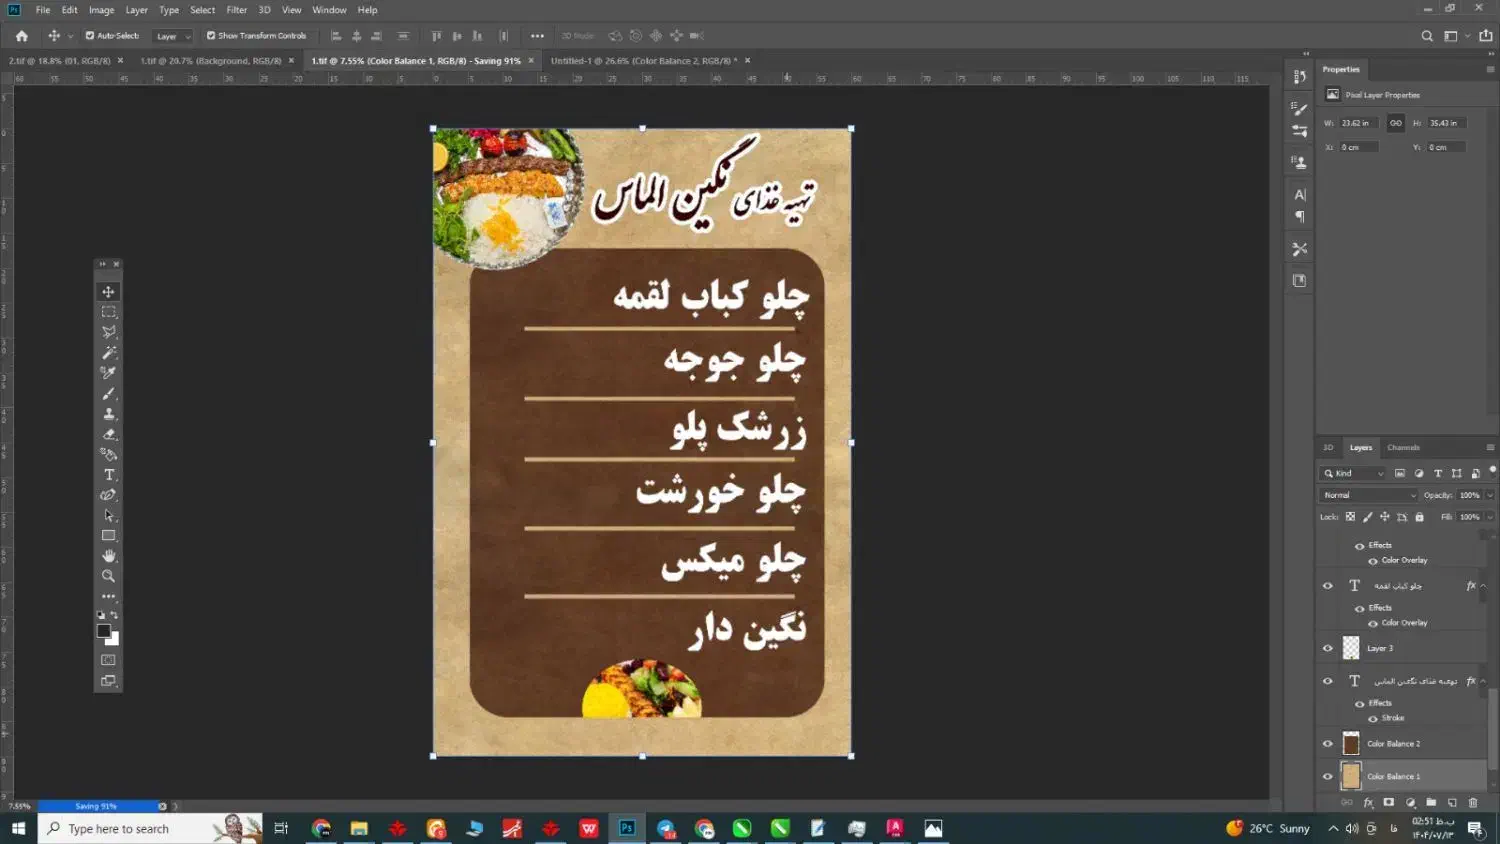
Task: Hide the Color Balance 1 layer
Action: (1328, 776)
